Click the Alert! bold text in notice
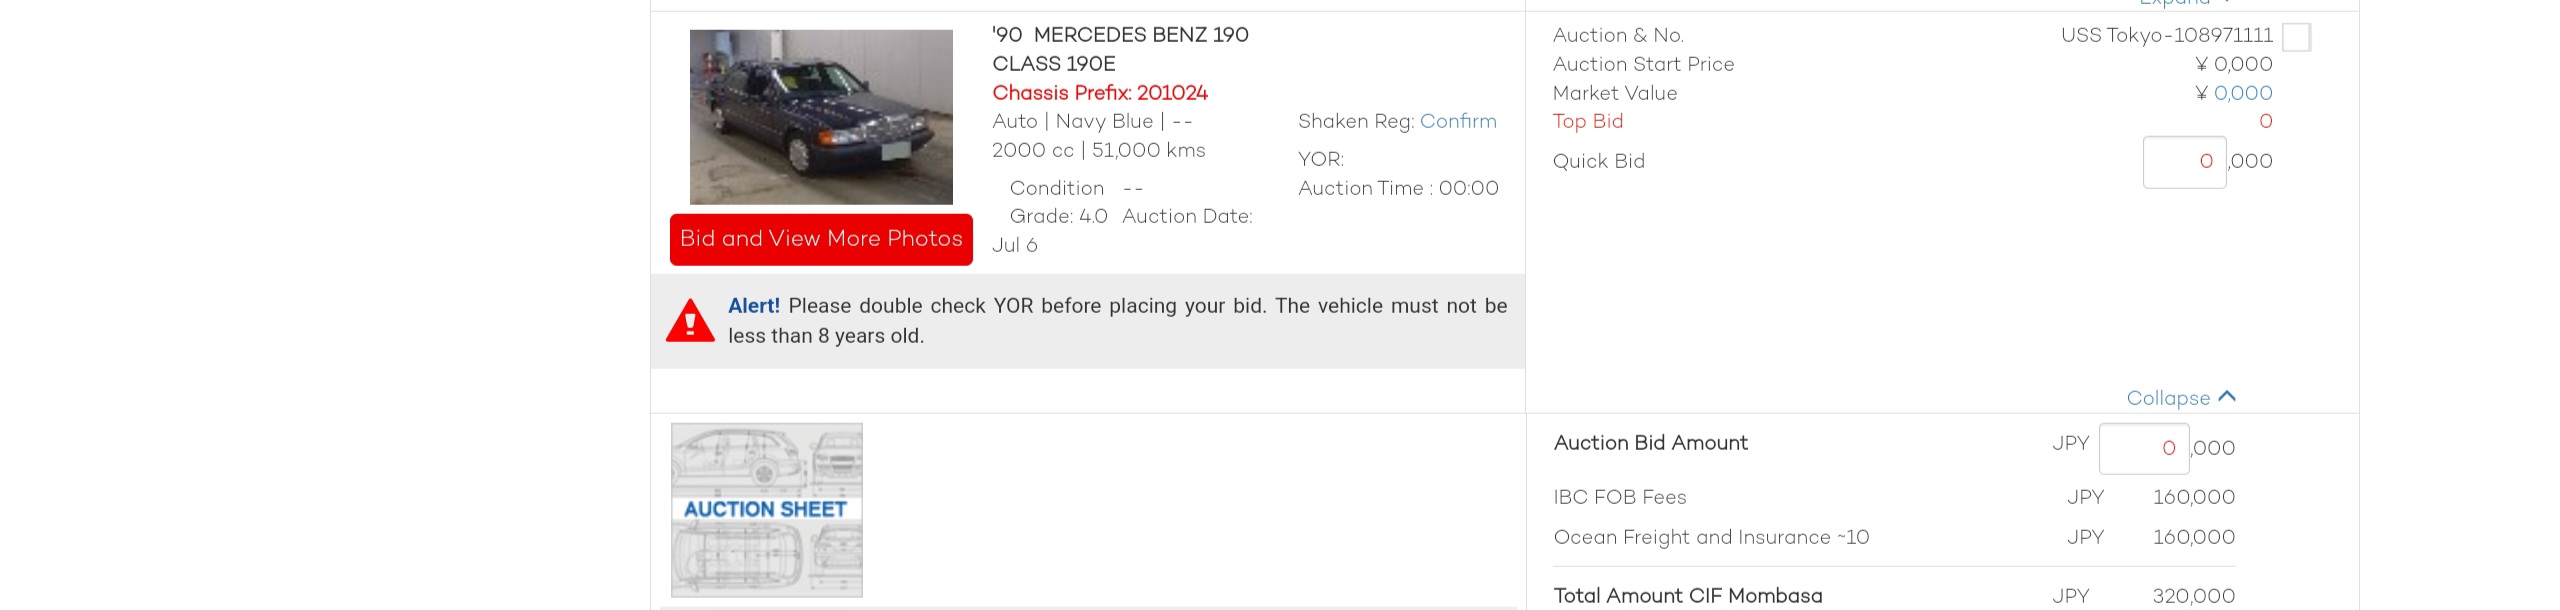Screen dimensions: 2560x610 (x=754, y=306)
